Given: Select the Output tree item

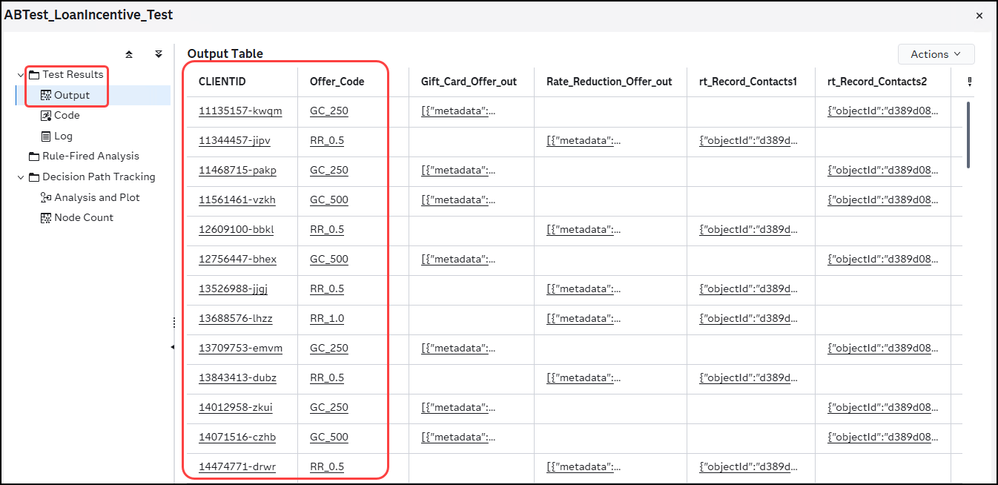Looking at the screenshot, I should (71, 95).
